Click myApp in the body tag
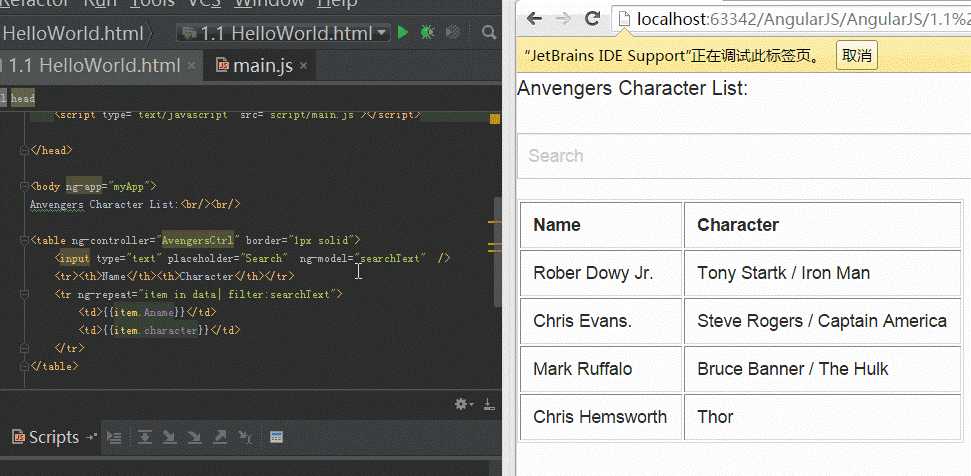Screen dimensions: 971x476 pyautogui.click(x=129, y=186)
